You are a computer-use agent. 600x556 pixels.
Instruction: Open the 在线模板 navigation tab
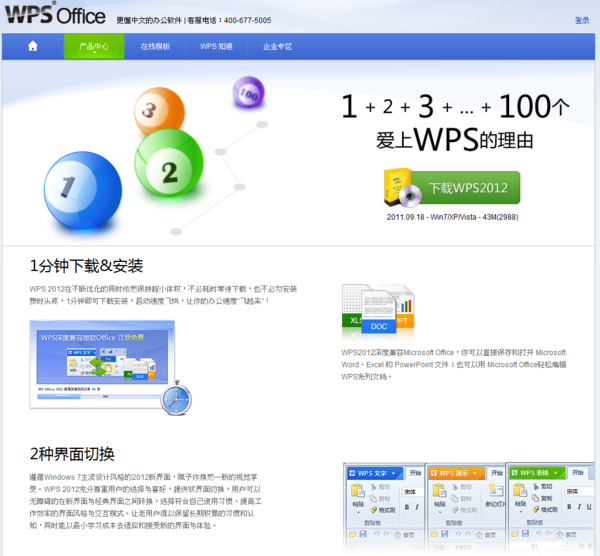pos(155,47)
